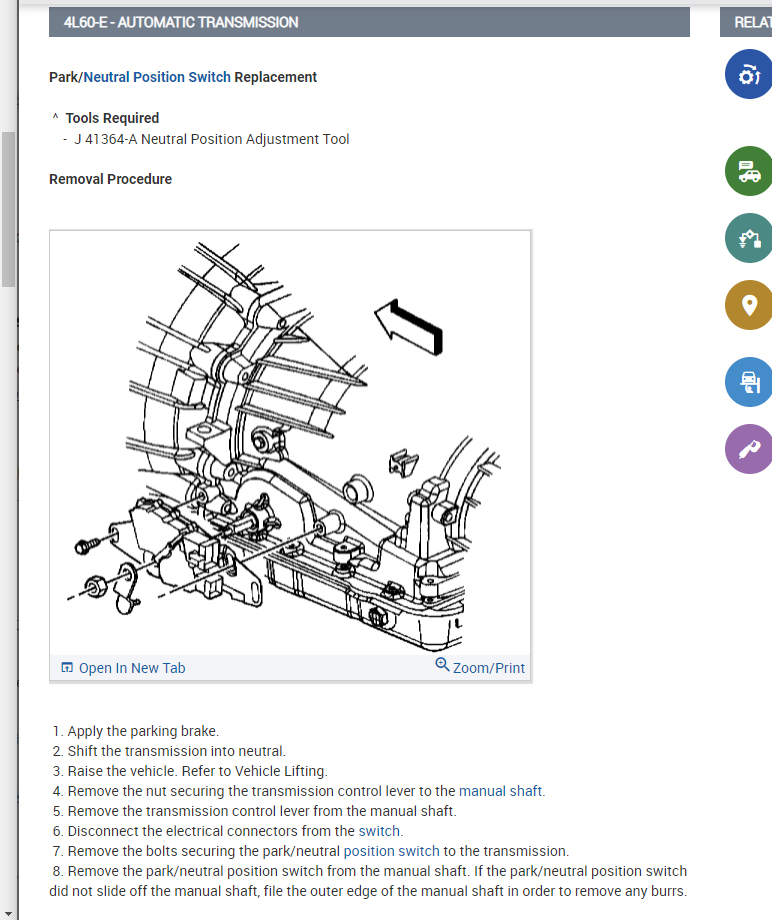
Task: Click the Tools Required heading text
Action: coord(112,118)
